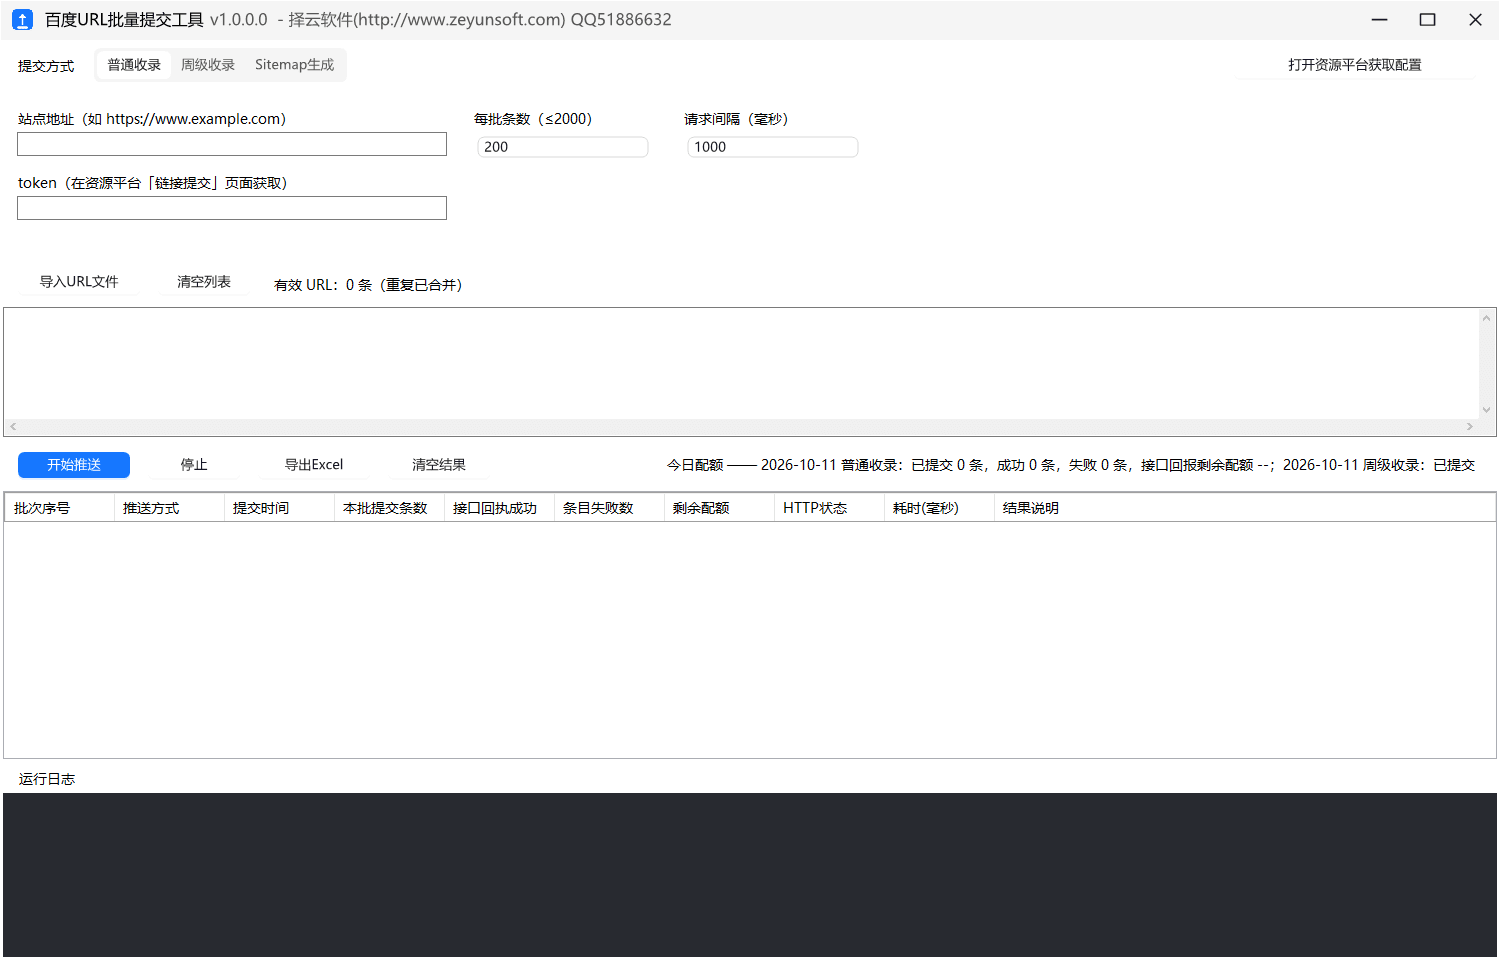The width and height of the screenshot is (1500, 960).
Task: Click the URL list scroll-up arrow
Action: click(x=1487, y=318)
